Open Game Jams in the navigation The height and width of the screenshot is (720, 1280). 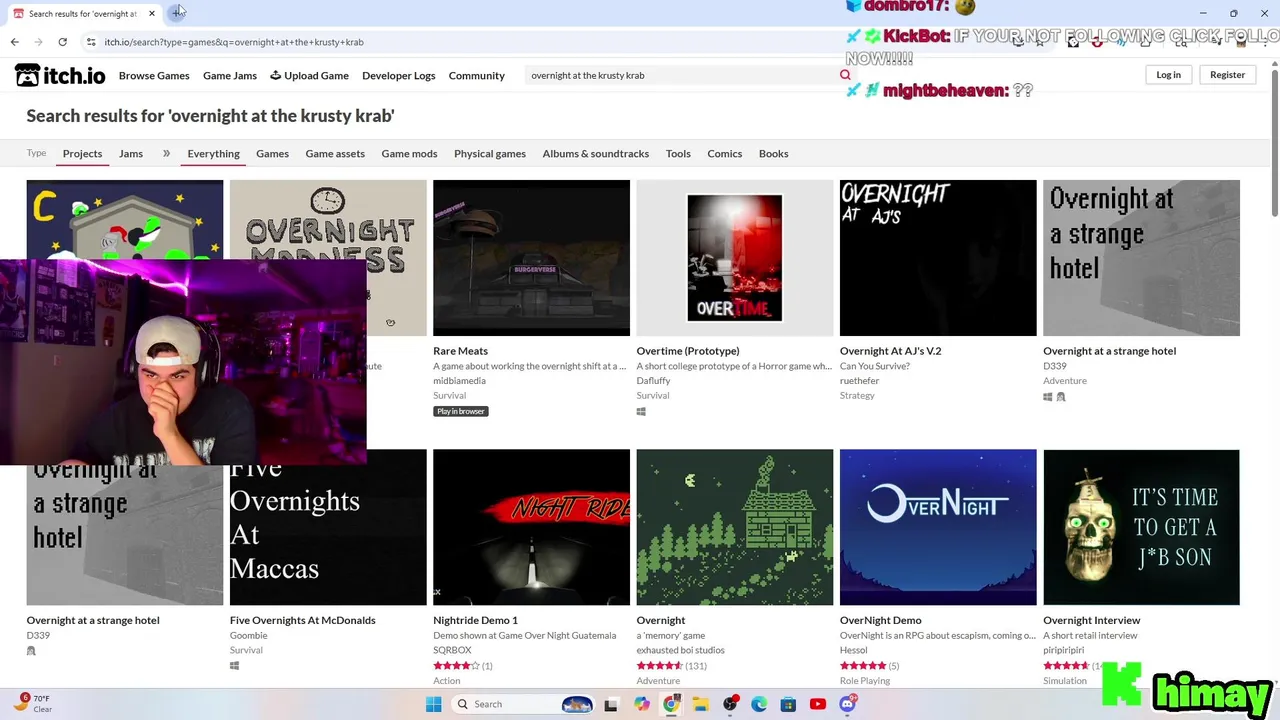tap(230, 75)
